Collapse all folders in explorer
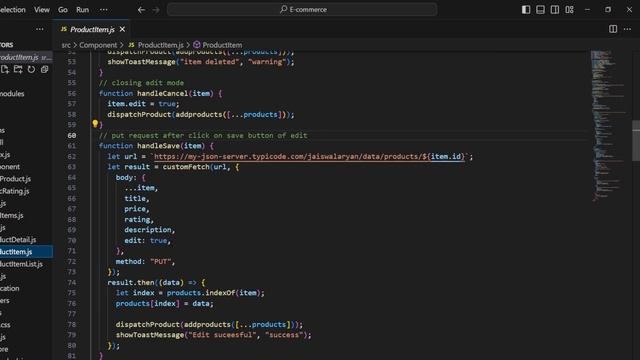Screen dimensions: 640x360 [x=44, y=69]
